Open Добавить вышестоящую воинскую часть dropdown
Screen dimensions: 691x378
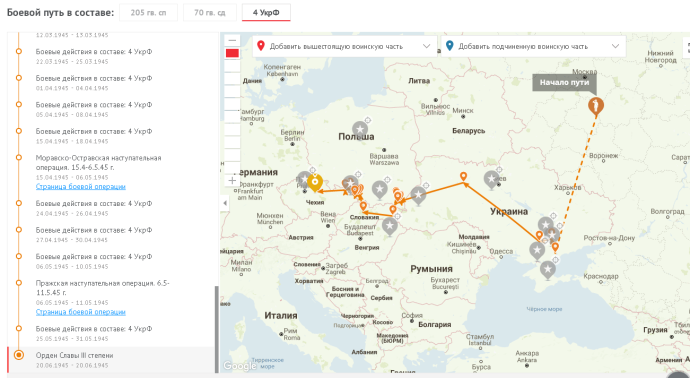click(345, 46)
